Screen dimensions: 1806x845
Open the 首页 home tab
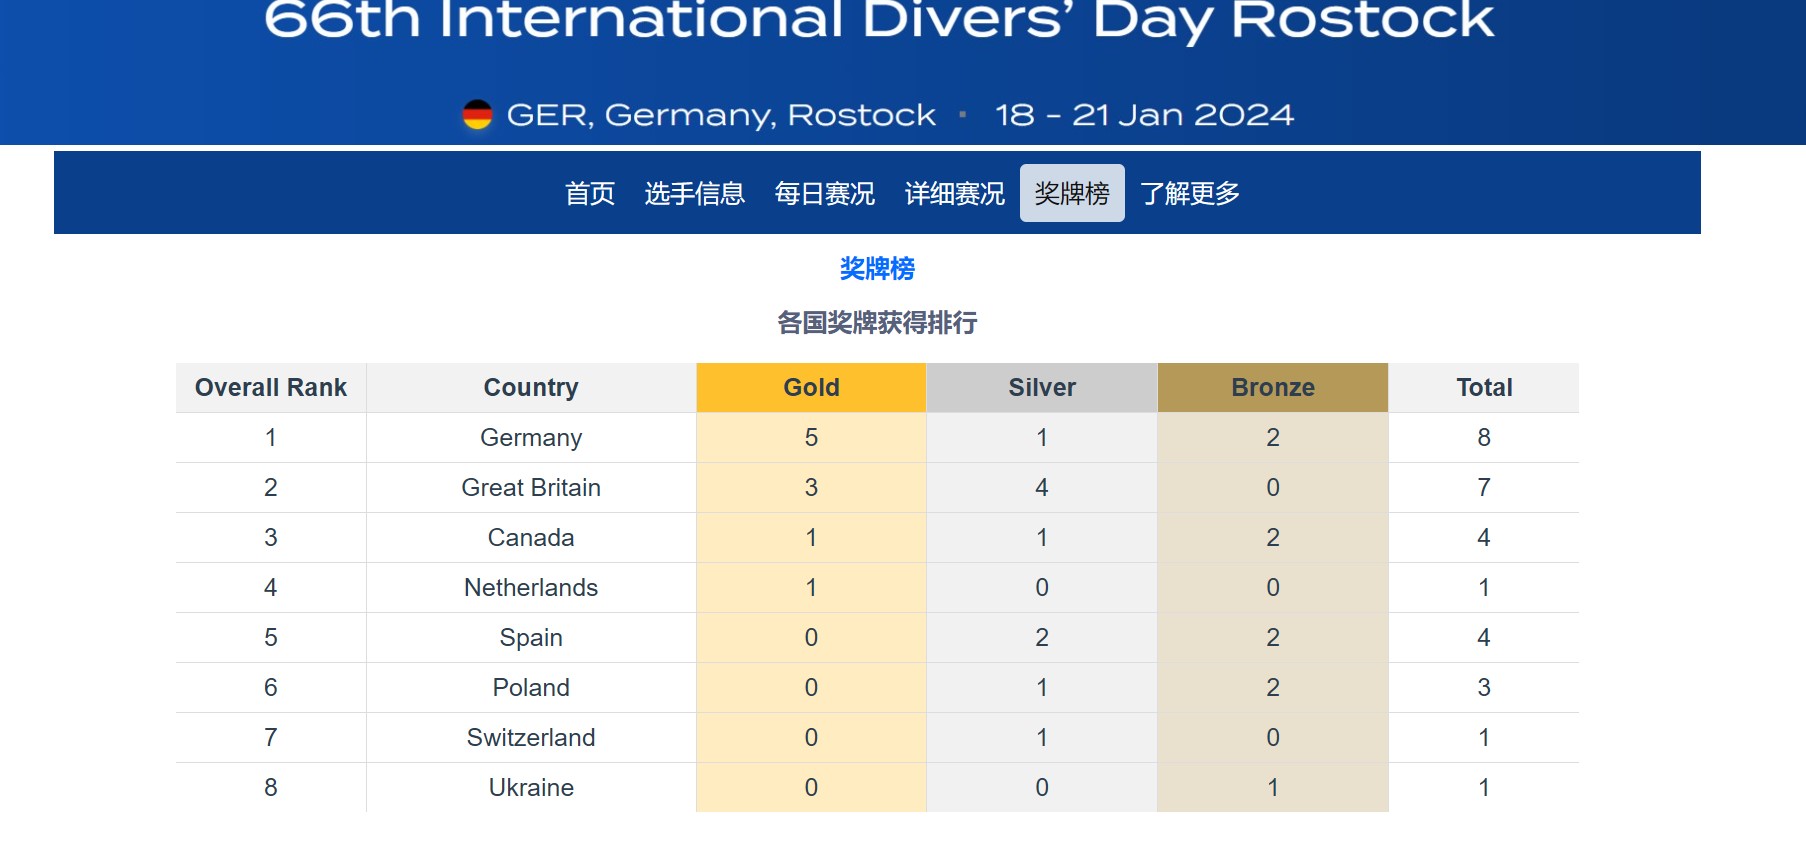[x=589, y=193]
